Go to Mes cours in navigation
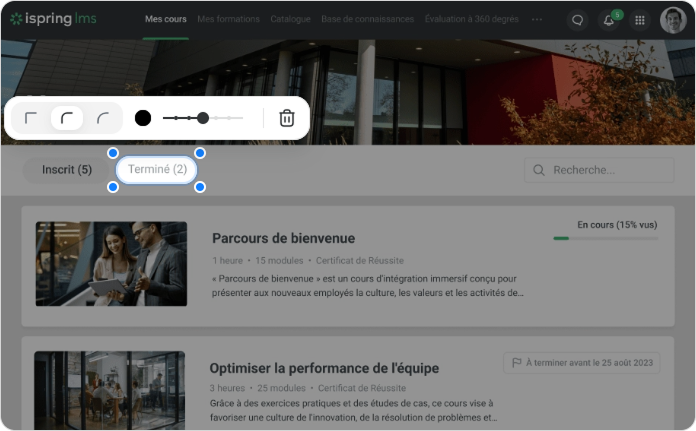The width and height of the screenshot is (696, 431). pyautogui.click(x=165, y=19)
